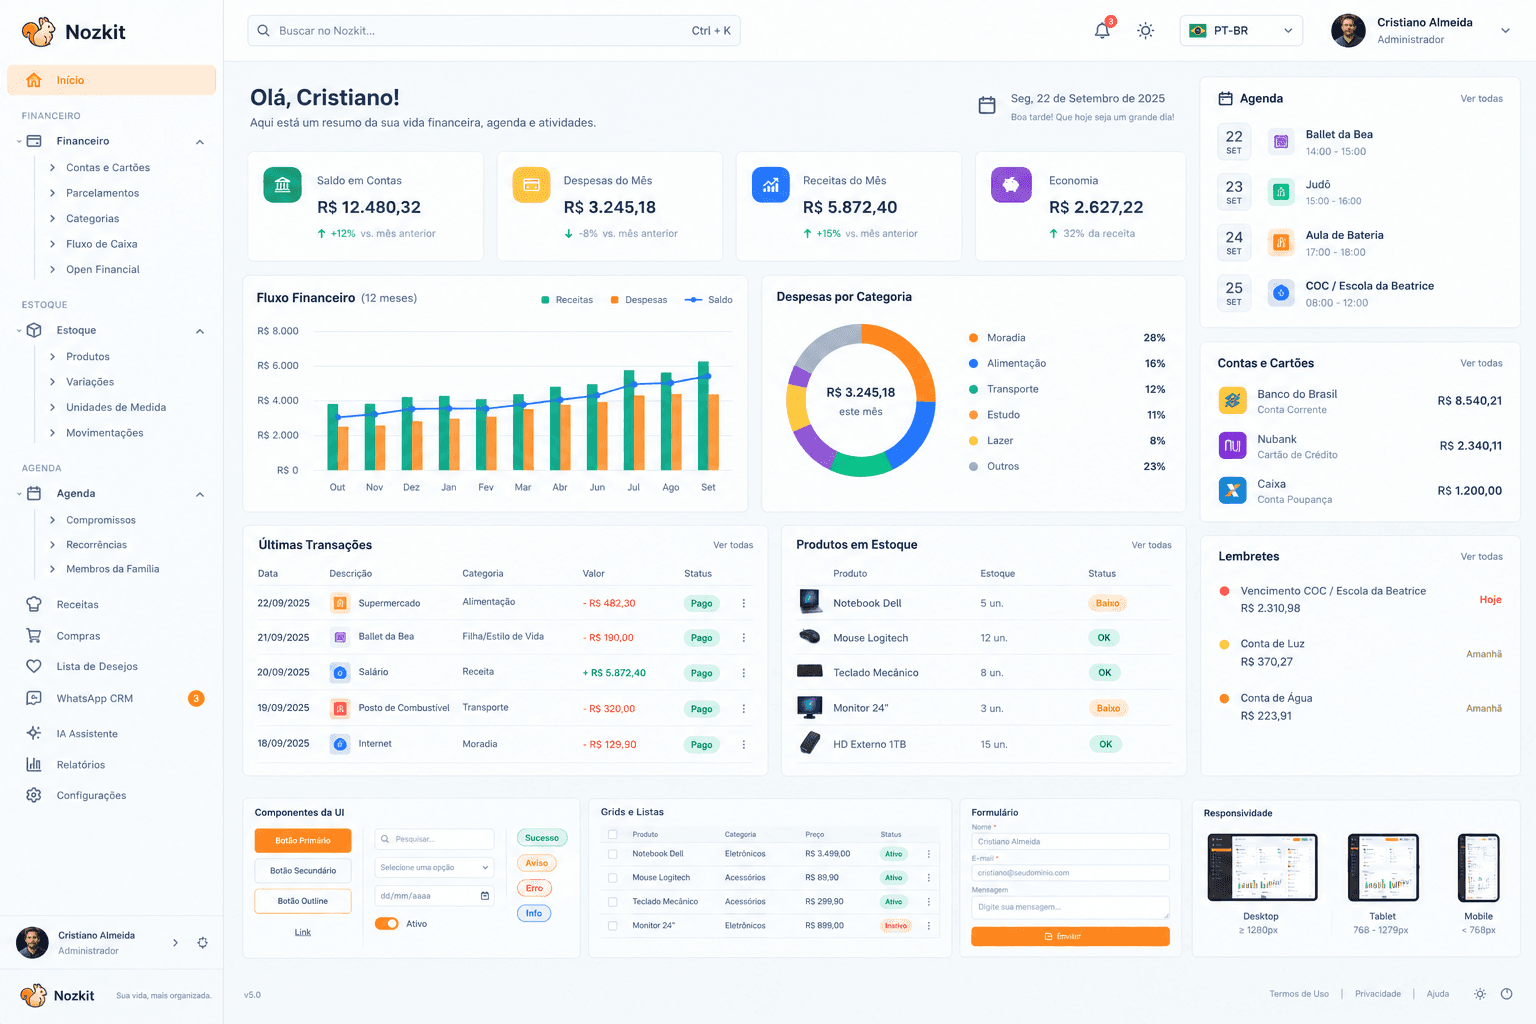Screen dimensions: 1536x1024
Task: Click the Receitas sidebar icon
Action: [34, 604]
